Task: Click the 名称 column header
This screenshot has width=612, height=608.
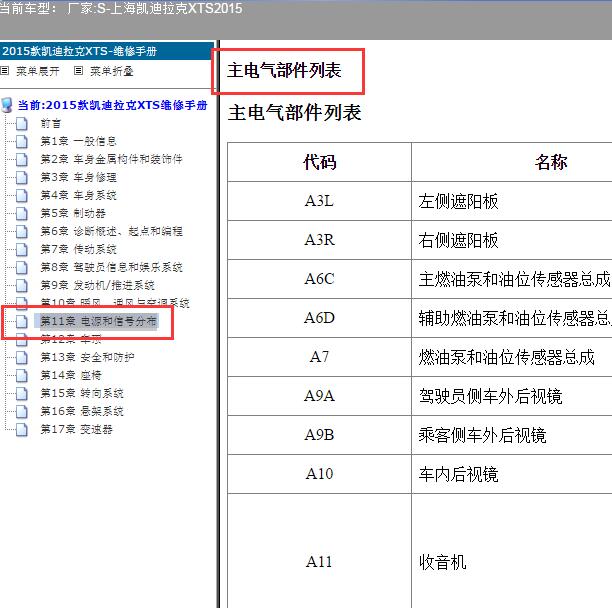Action: tap(512, 162)
